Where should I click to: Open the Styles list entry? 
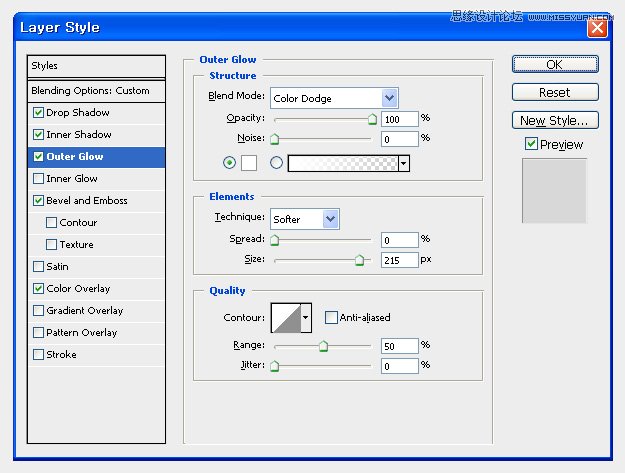[96, 66]
